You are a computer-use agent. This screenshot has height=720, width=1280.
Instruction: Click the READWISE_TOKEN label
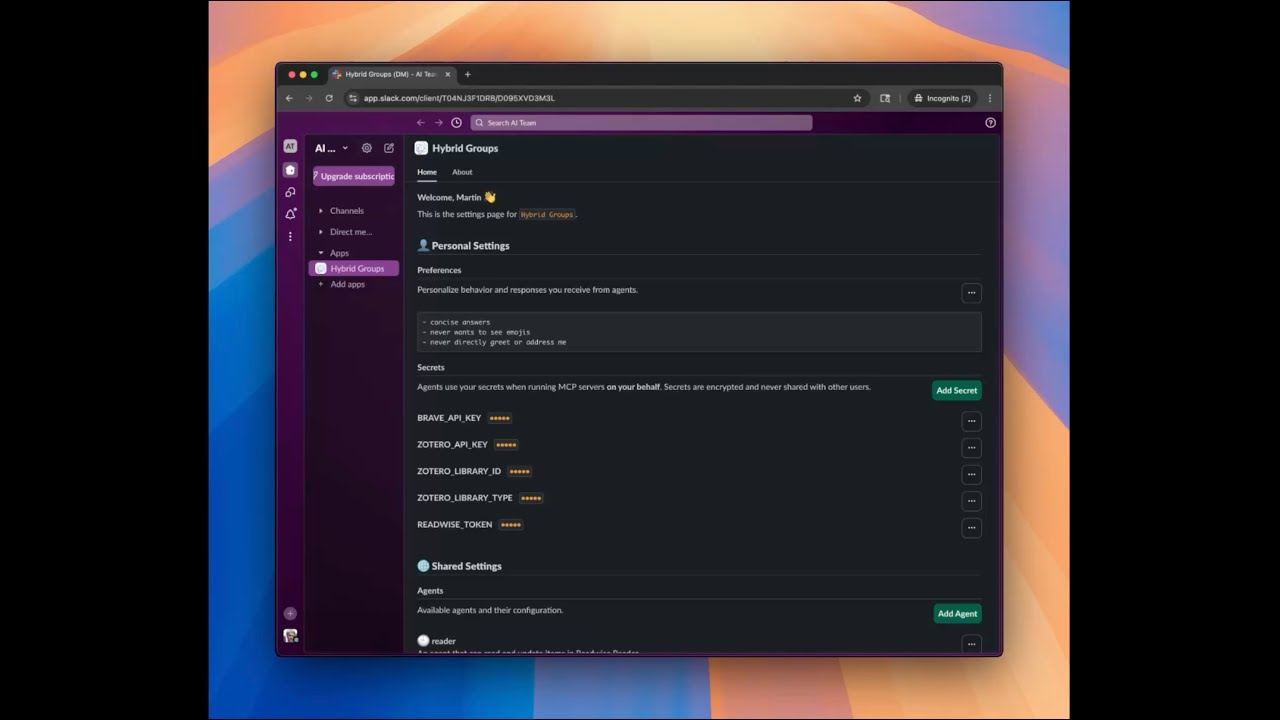(455, 524)
